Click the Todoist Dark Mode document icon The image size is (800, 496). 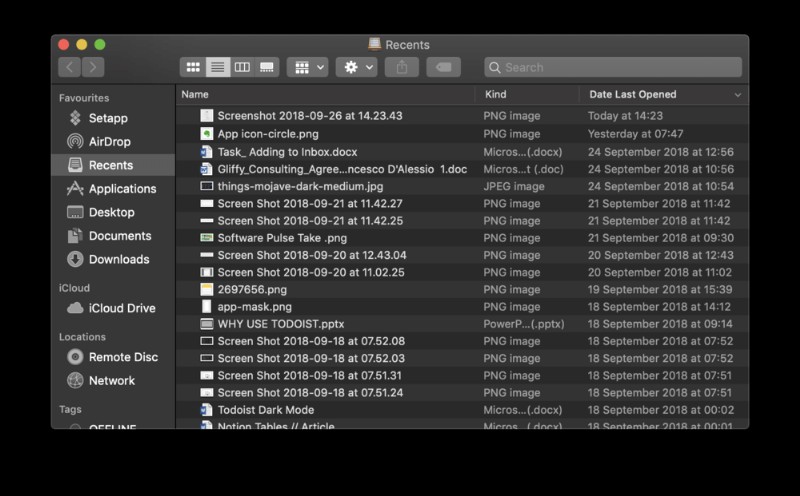click(206, 410)
